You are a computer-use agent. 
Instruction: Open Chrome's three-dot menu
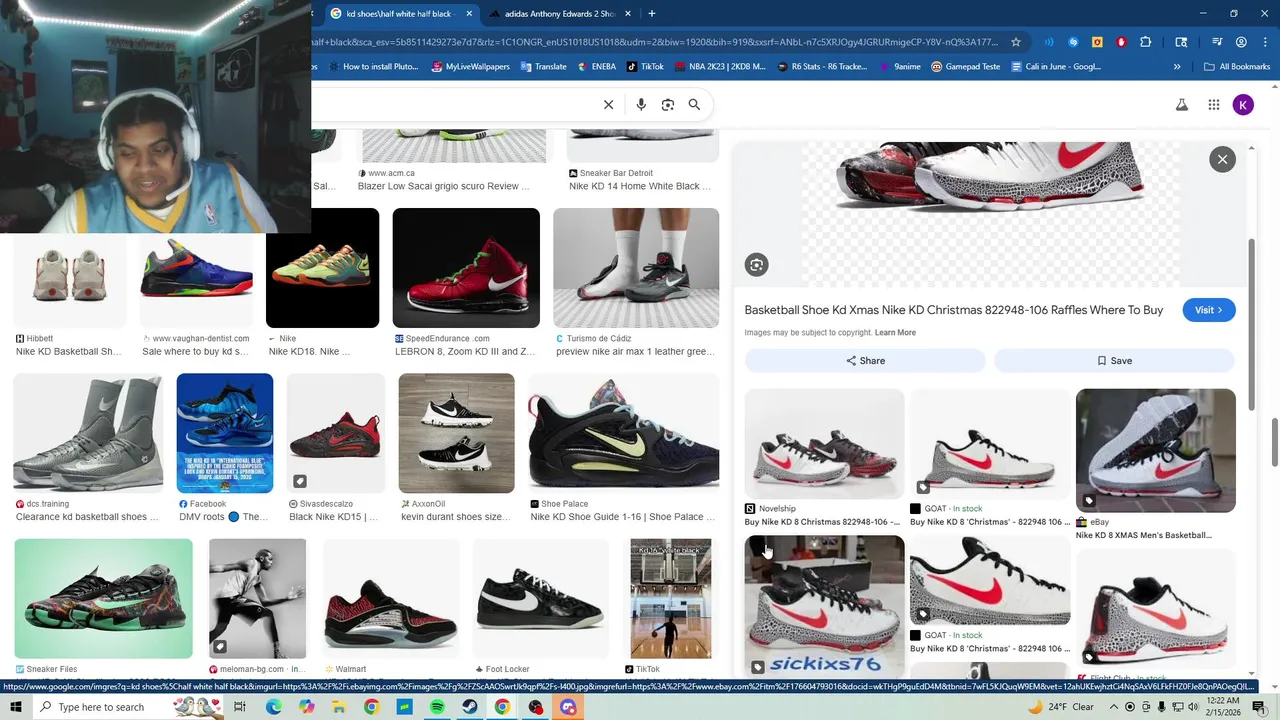click(x=1264, y=42)
